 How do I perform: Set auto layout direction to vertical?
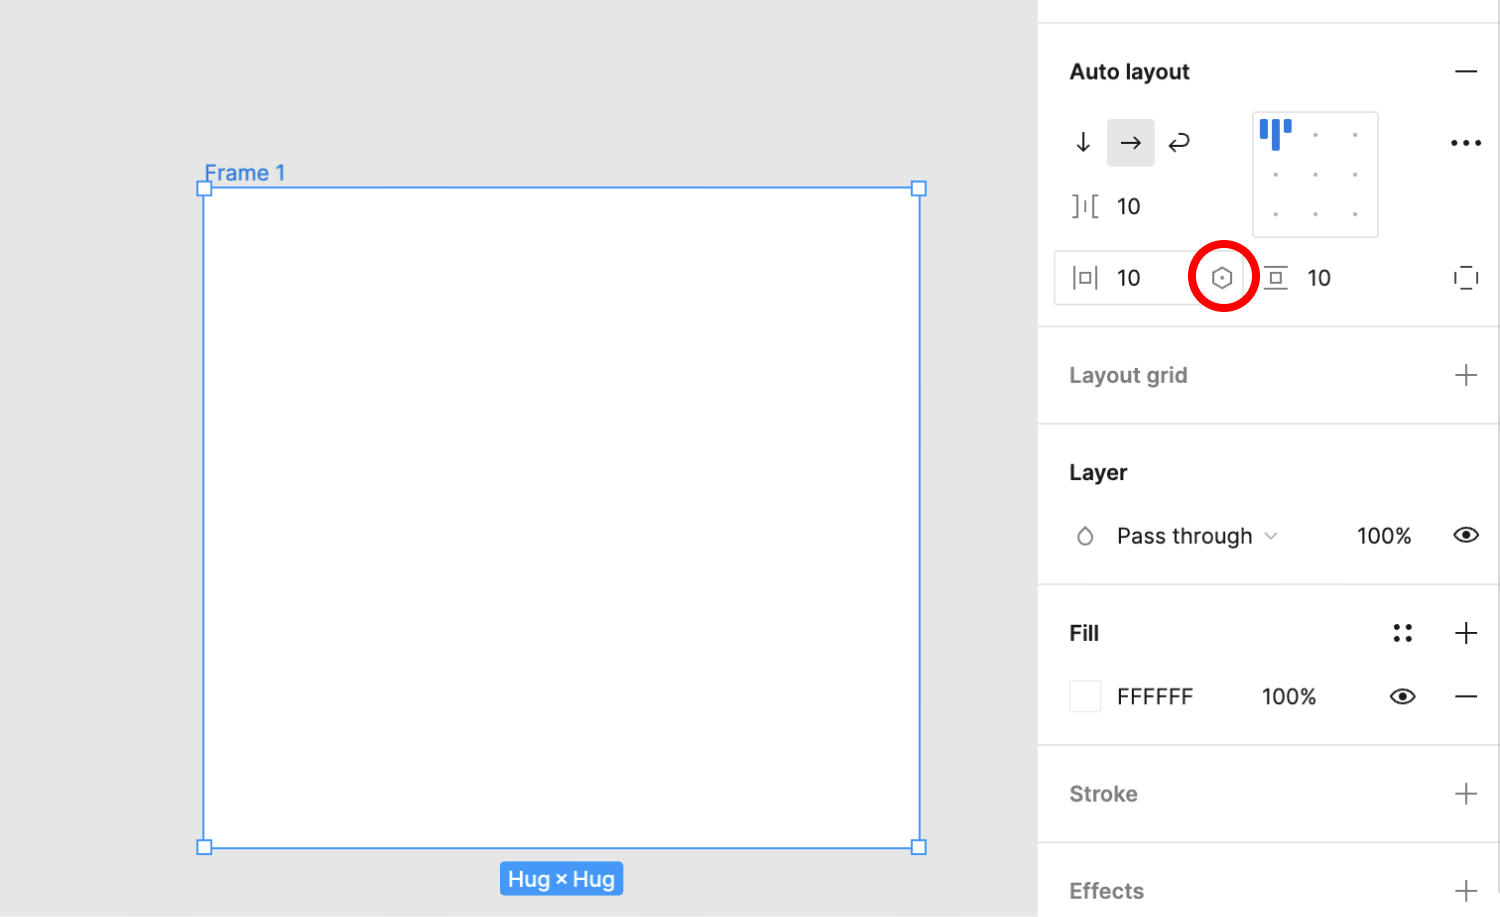click(x=1083, y=142)
